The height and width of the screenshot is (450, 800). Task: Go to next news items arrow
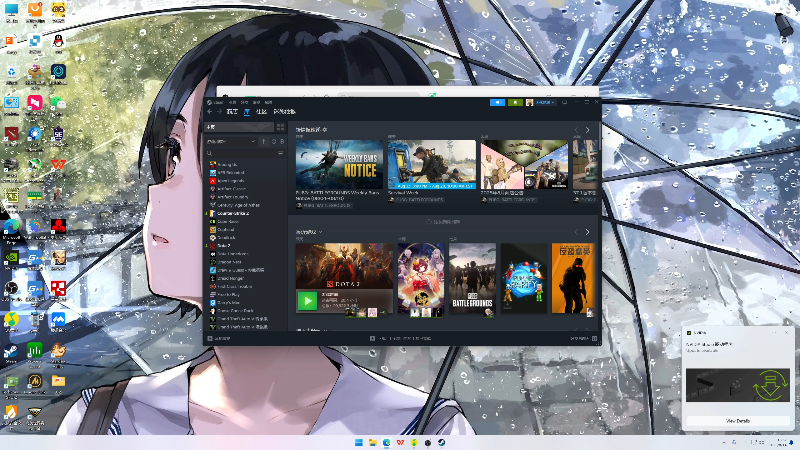(x=587, y=130)
